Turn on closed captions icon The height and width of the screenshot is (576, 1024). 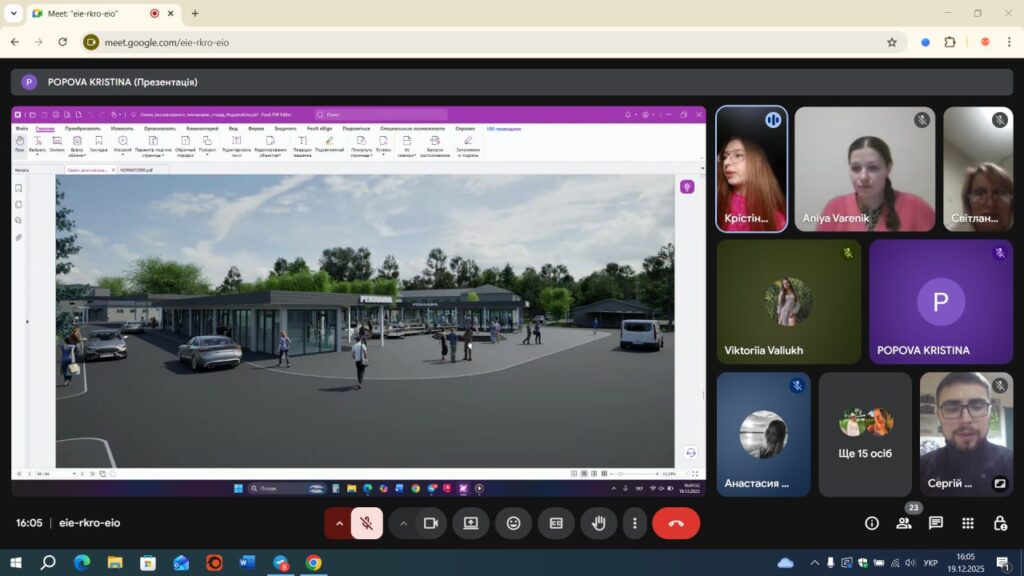(556, 523)
